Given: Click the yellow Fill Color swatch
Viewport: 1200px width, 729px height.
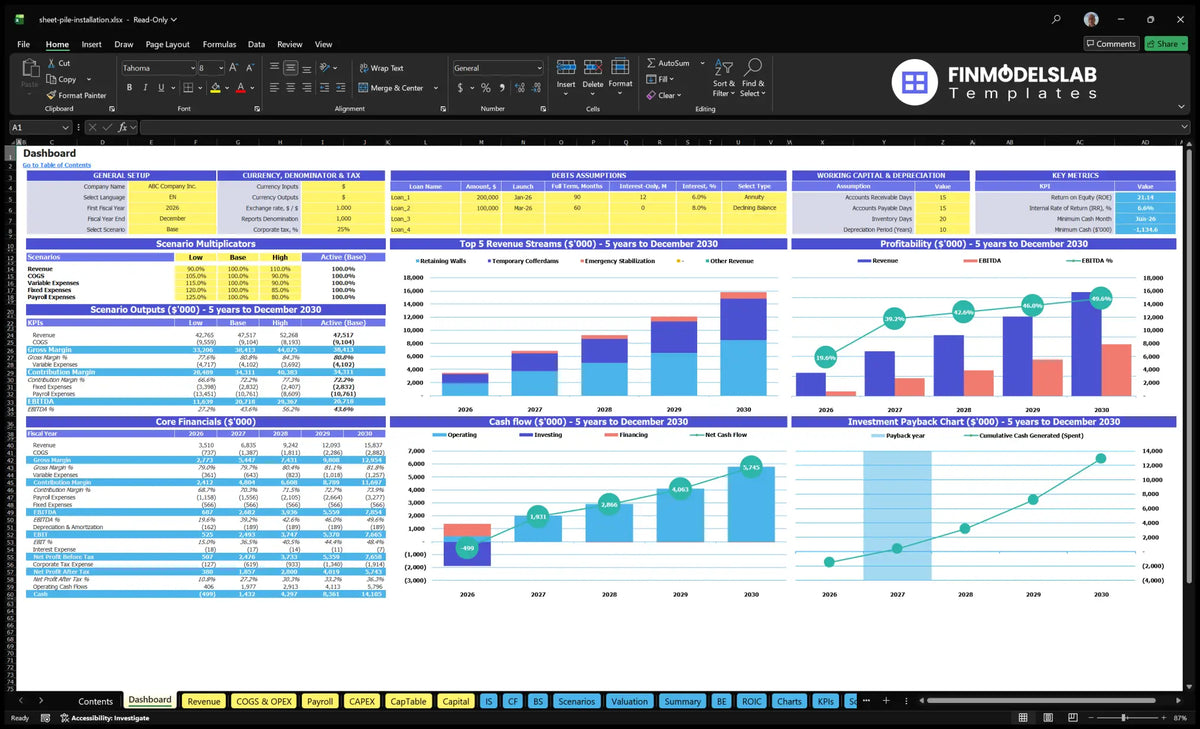Looking at the screenshot, I should click(215, 88).
